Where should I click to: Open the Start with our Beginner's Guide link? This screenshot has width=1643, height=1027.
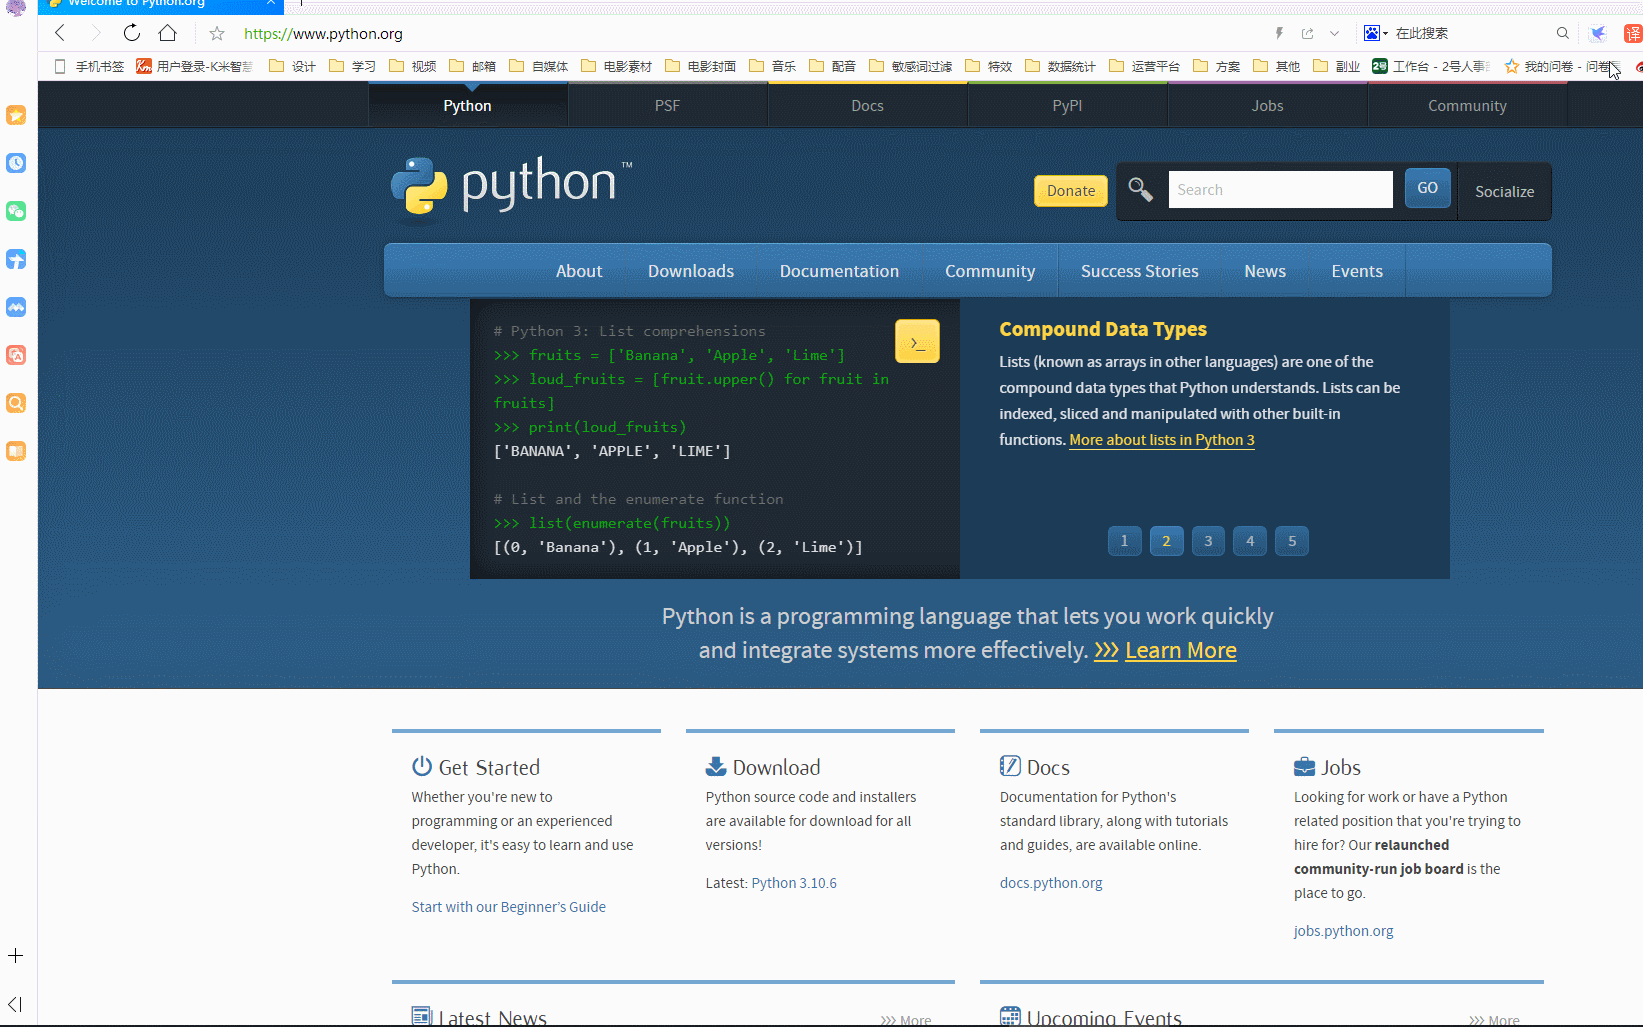[x=508, y=907]
